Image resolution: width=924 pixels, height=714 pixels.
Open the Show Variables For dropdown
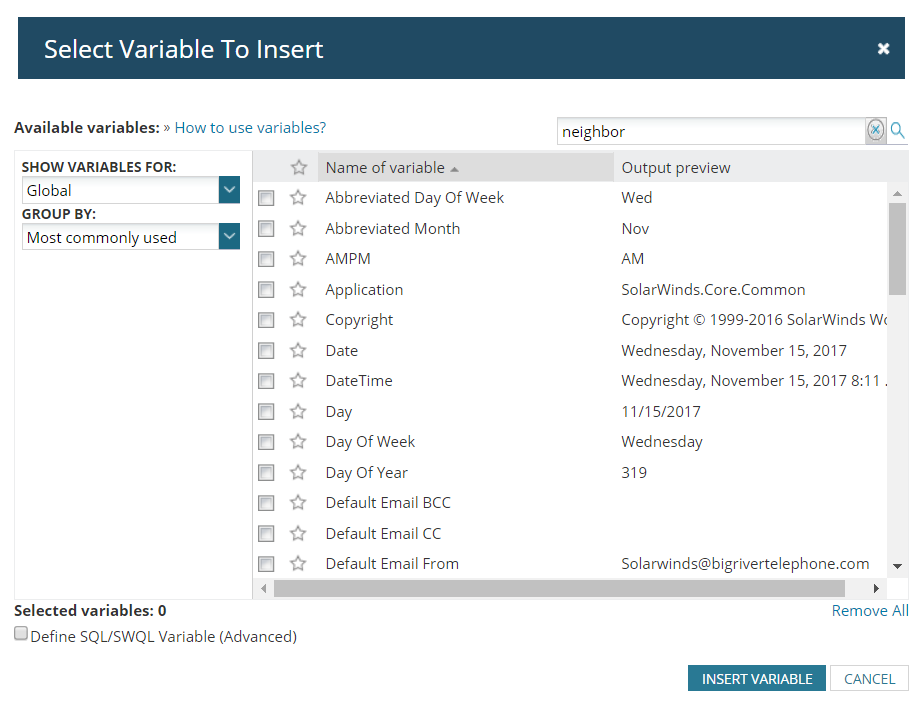click(229, 190)
